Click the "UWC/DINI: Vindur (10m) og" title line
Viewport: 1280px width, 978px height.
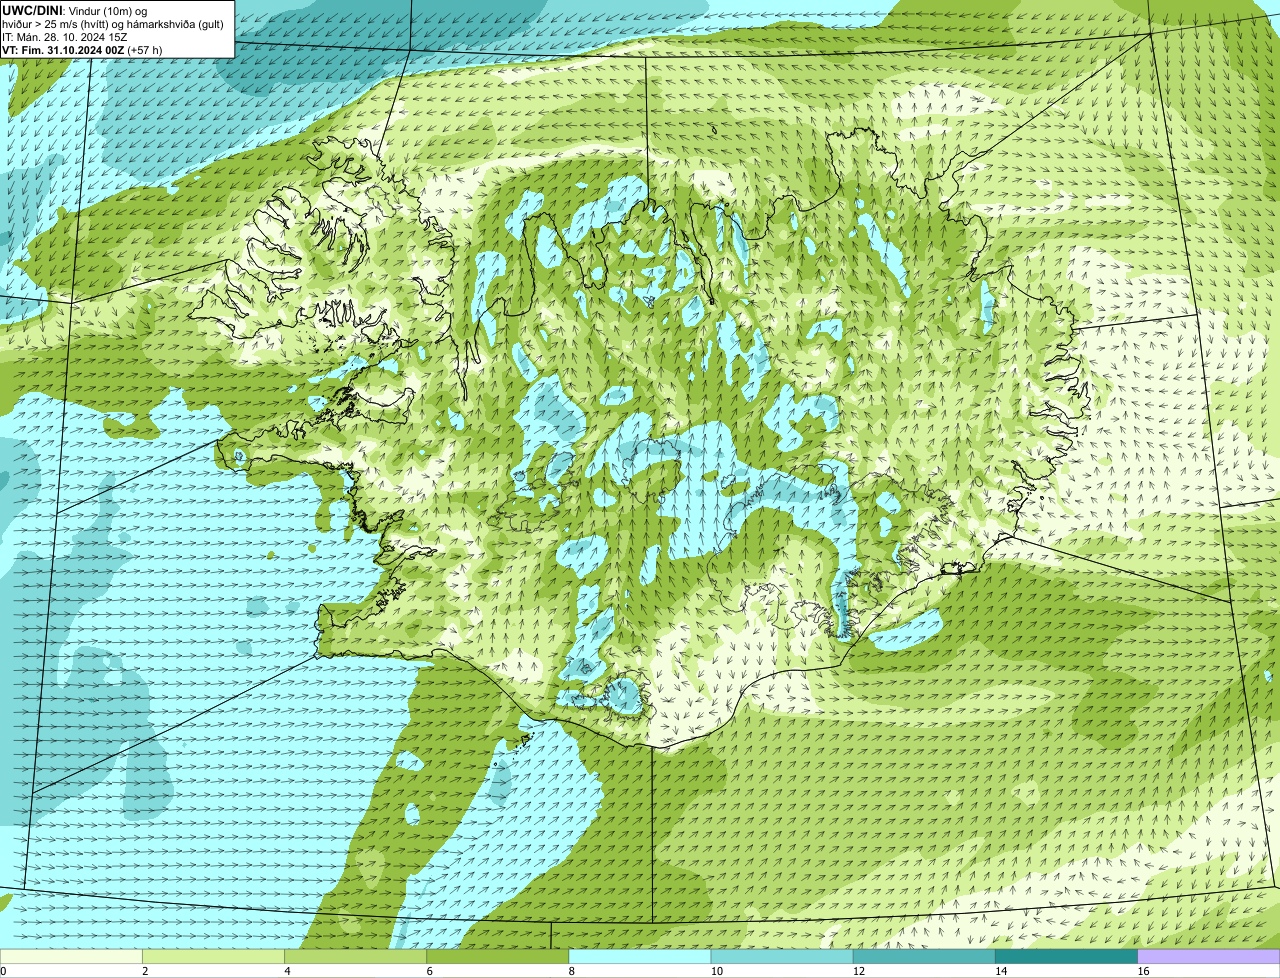coord(75,10)
